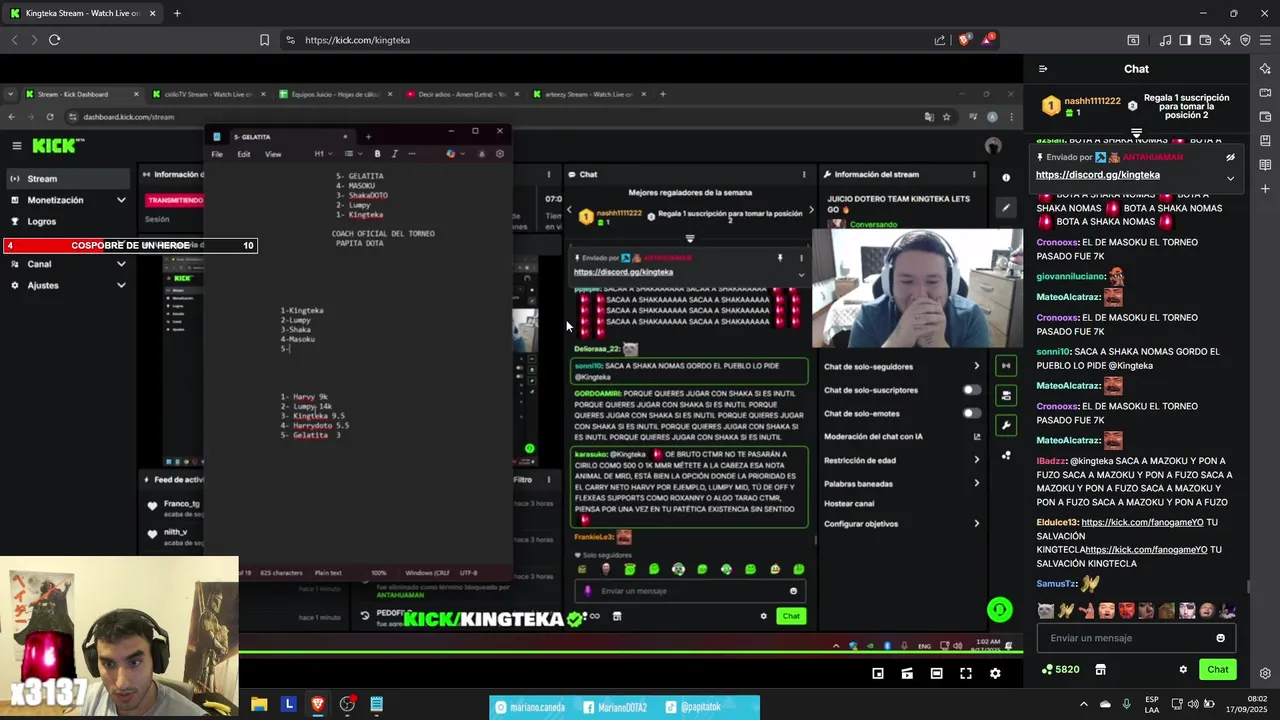Open the Elduice13 user profile in chat

click(x=1056, y=523)
